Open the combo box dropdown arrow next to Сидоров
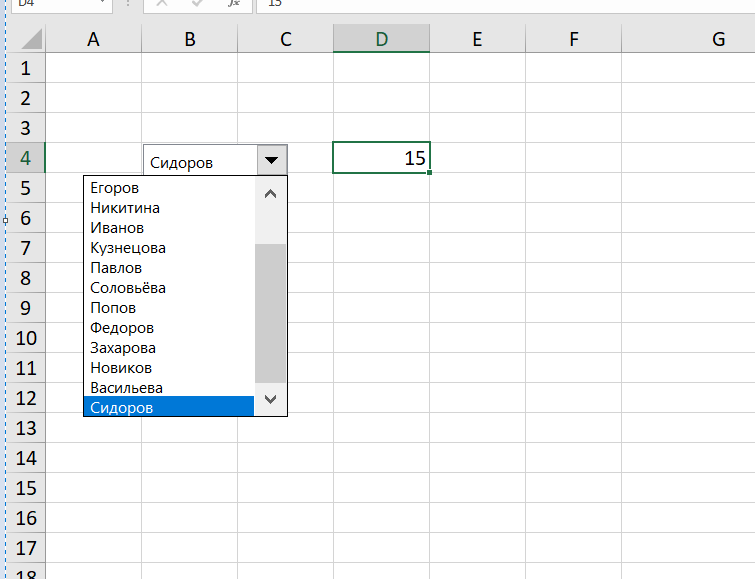Viewport: 755px width, 579px height. (272, 160)
